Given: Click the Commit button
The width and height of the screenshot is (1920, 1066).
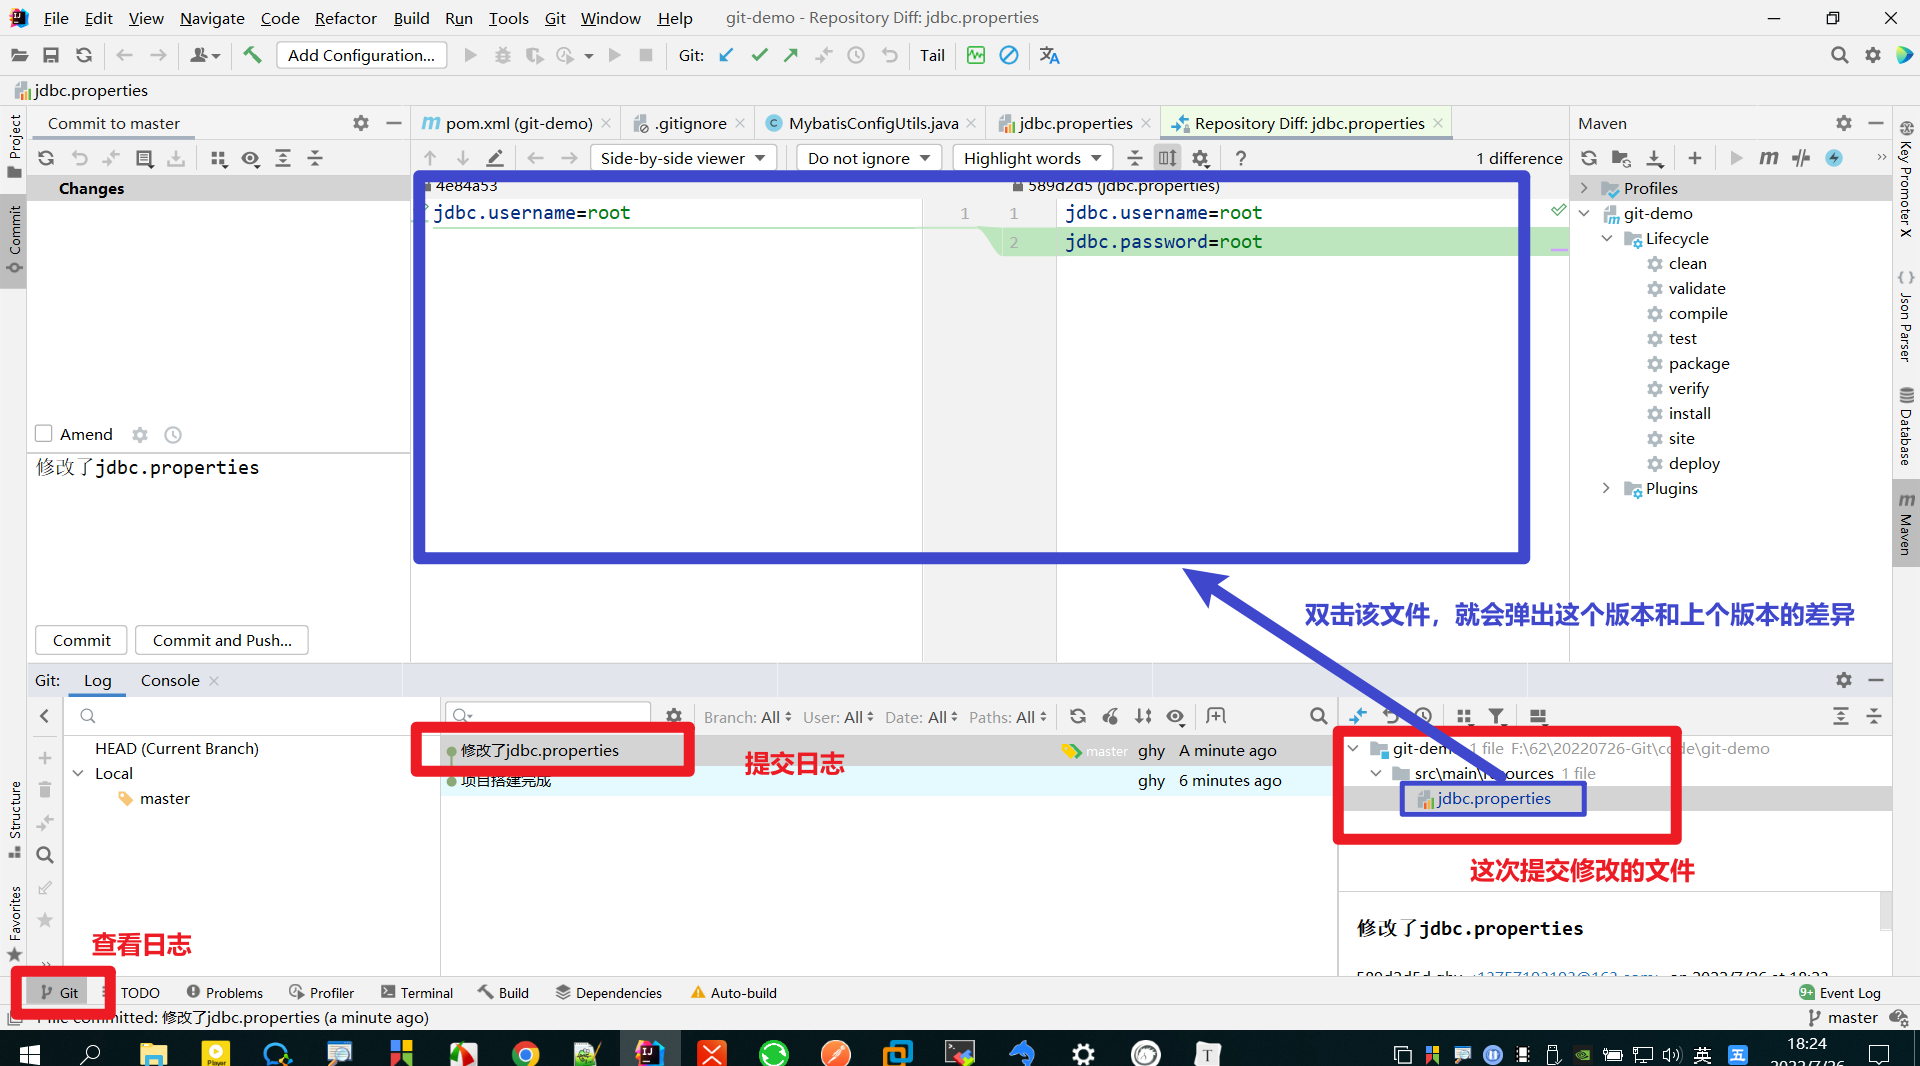Looking at the screenshot, I should [82, 640].
